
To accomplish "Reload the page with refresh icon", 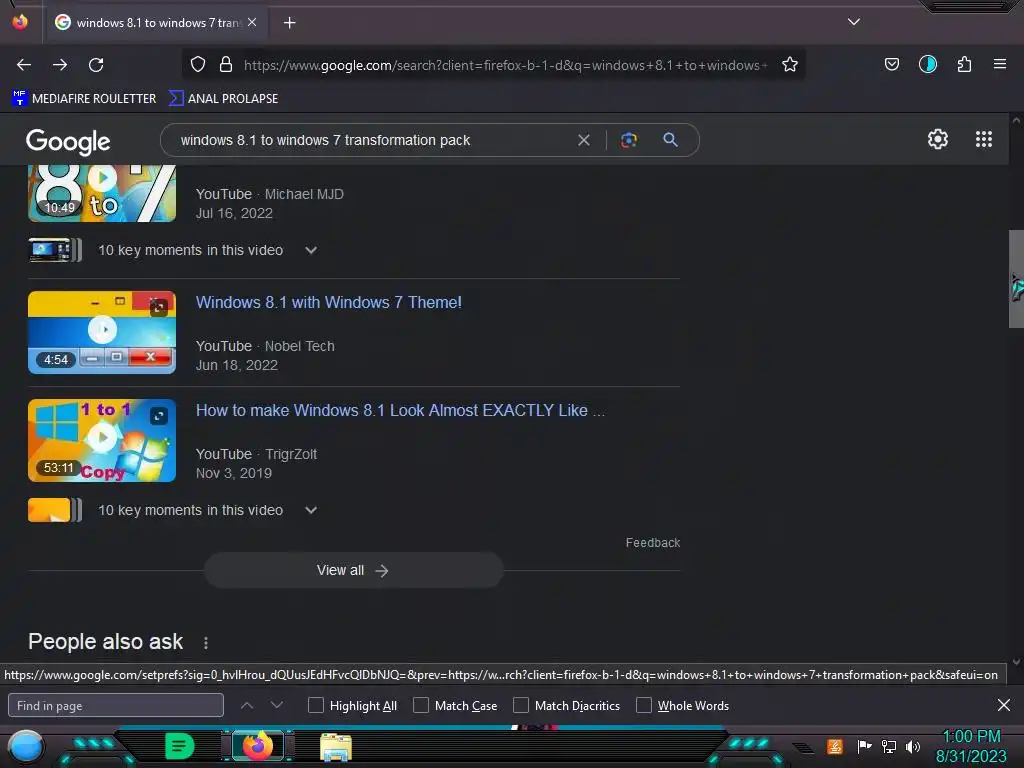I will point(96,65).
